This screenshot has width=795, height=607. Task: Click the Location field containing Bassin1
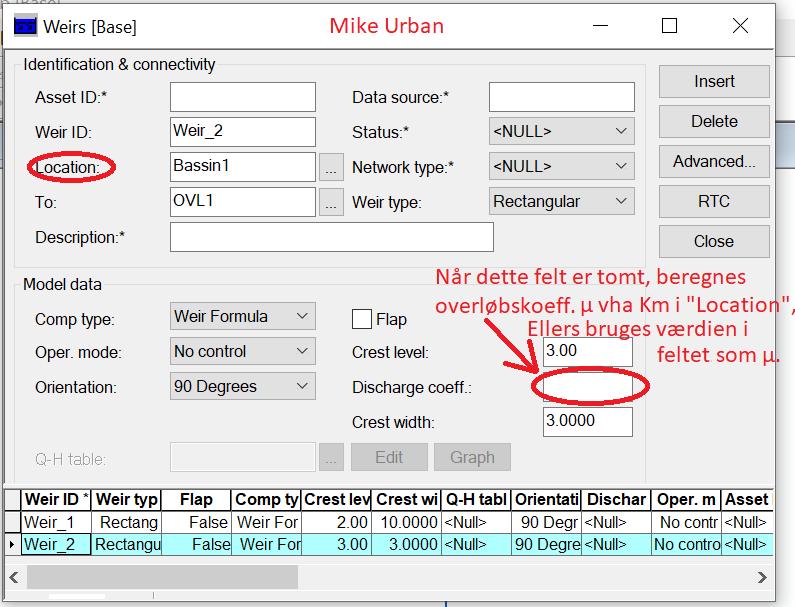[x=243, y=167]
